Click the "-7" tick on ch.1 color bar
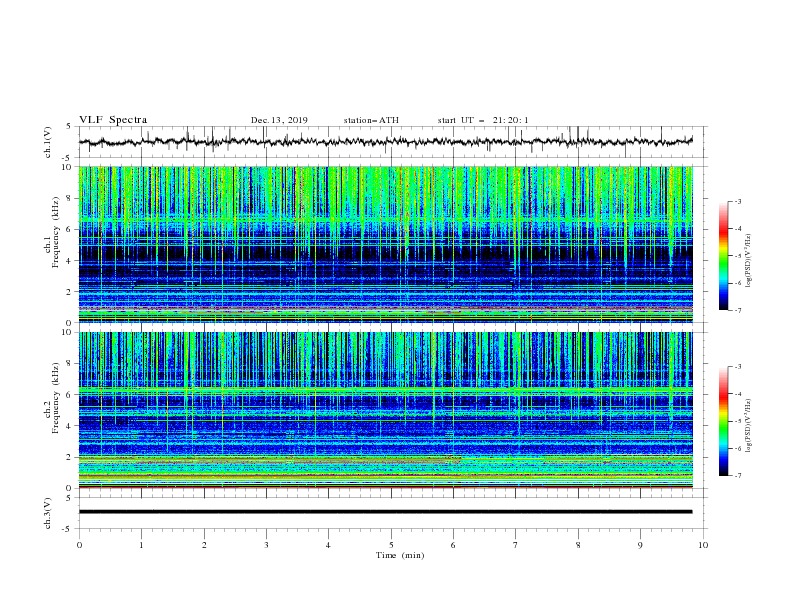 737,310
